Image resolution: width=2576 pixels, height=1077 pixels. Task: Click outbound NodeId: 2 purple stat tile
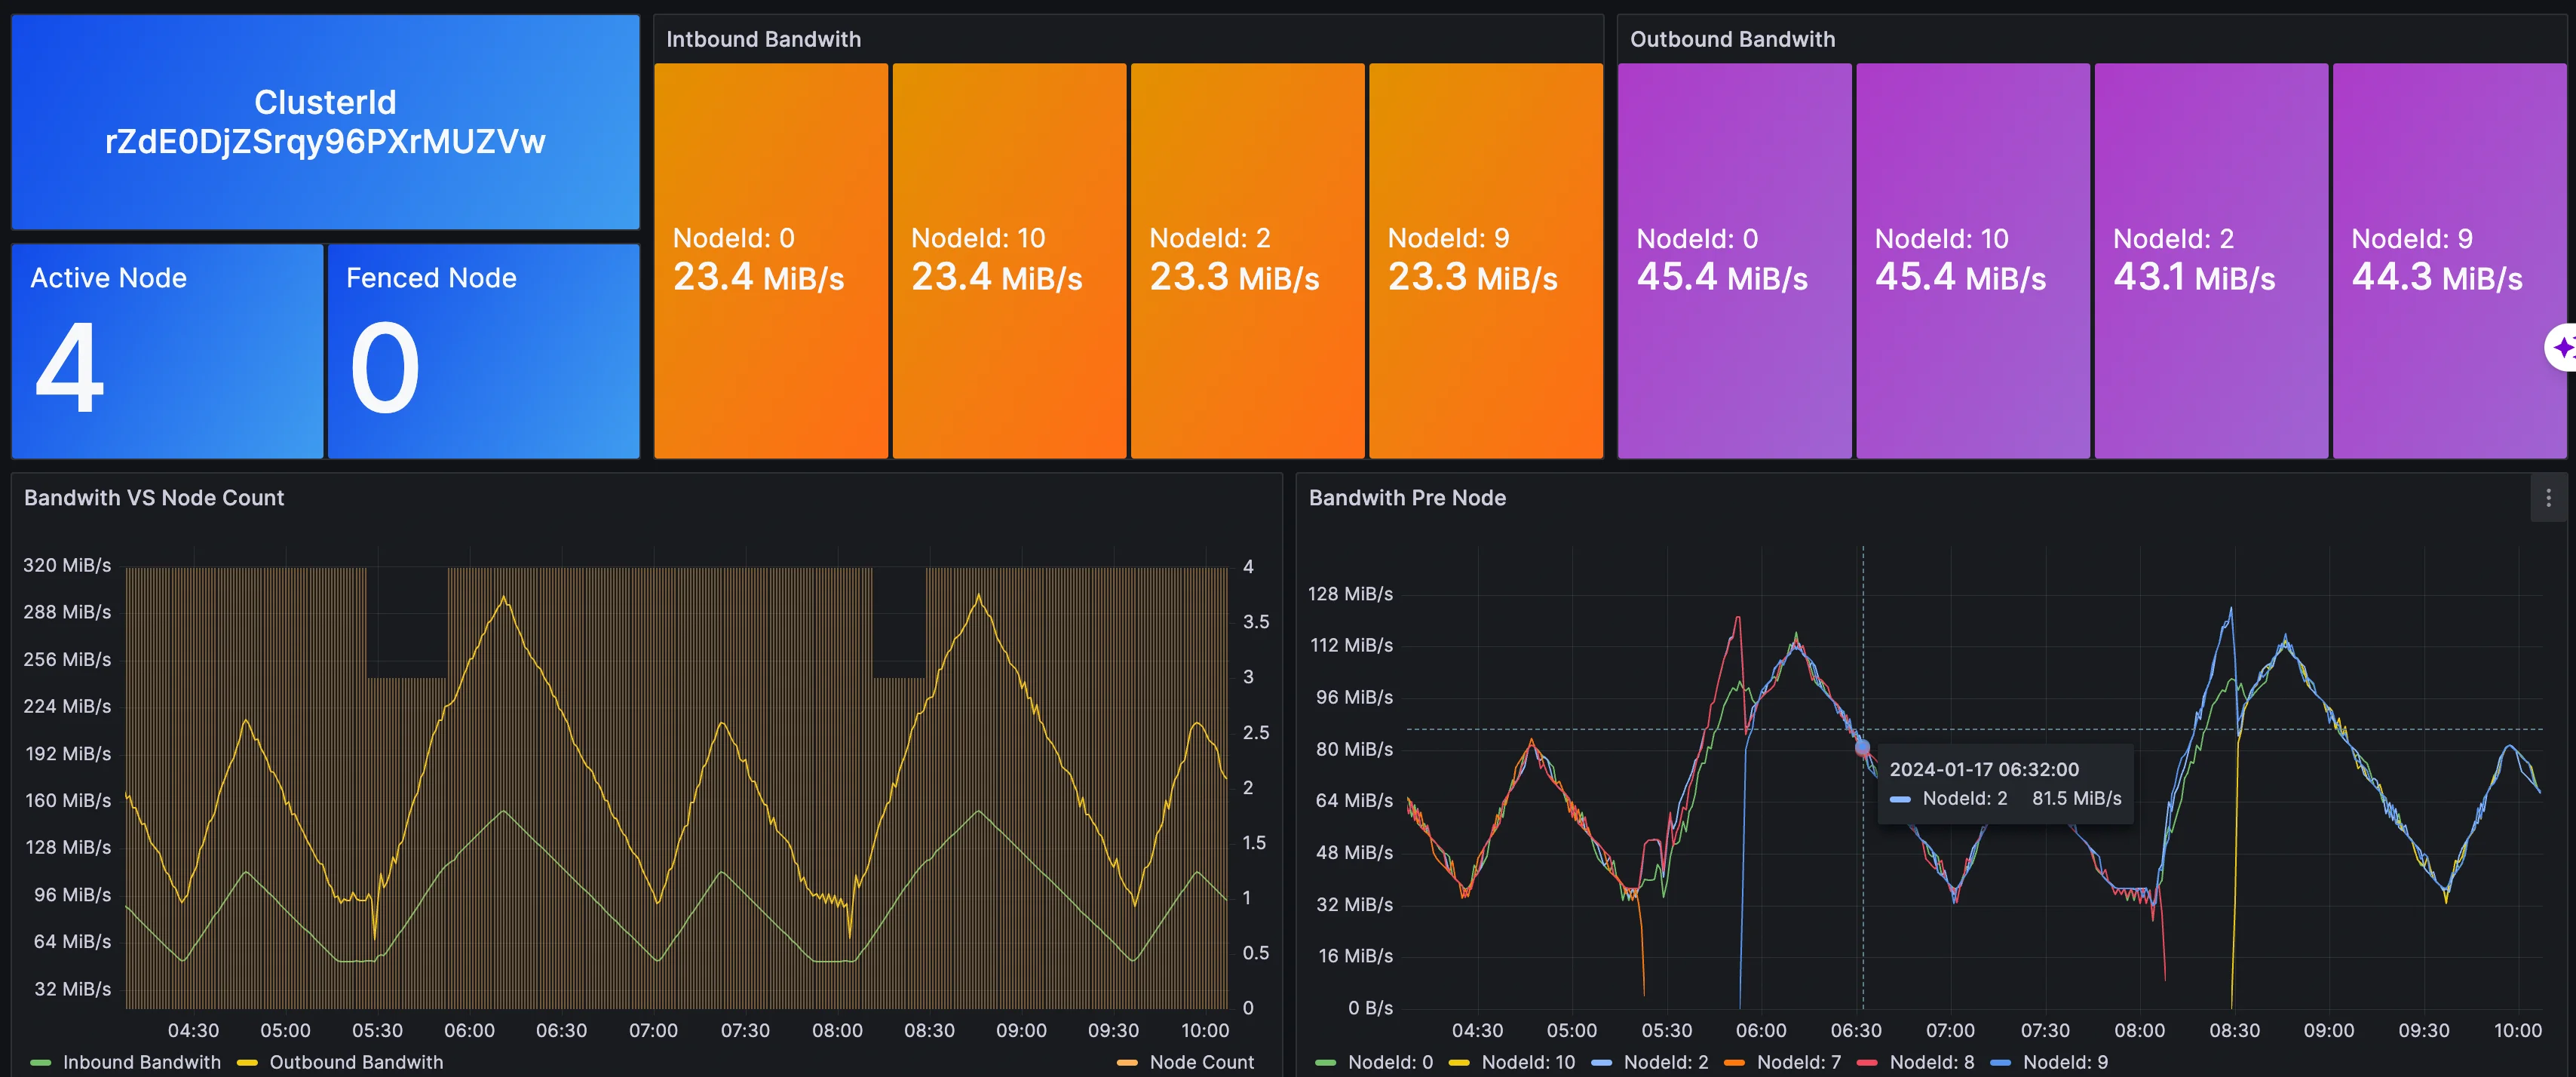(2211, 260)
